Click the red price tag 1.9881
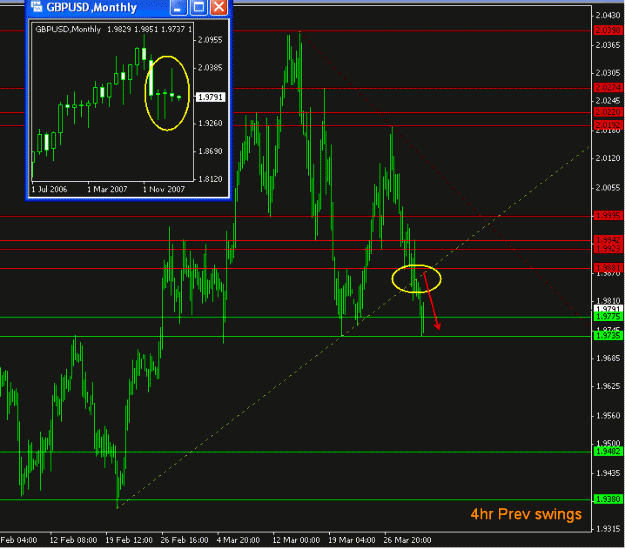The image size is (625, 549). pyautogui.click(x=608, y=268)
